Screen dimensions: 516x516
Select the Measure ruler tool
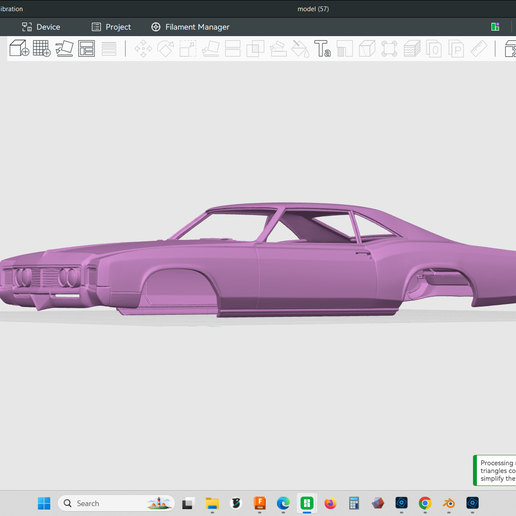[479, 49]
